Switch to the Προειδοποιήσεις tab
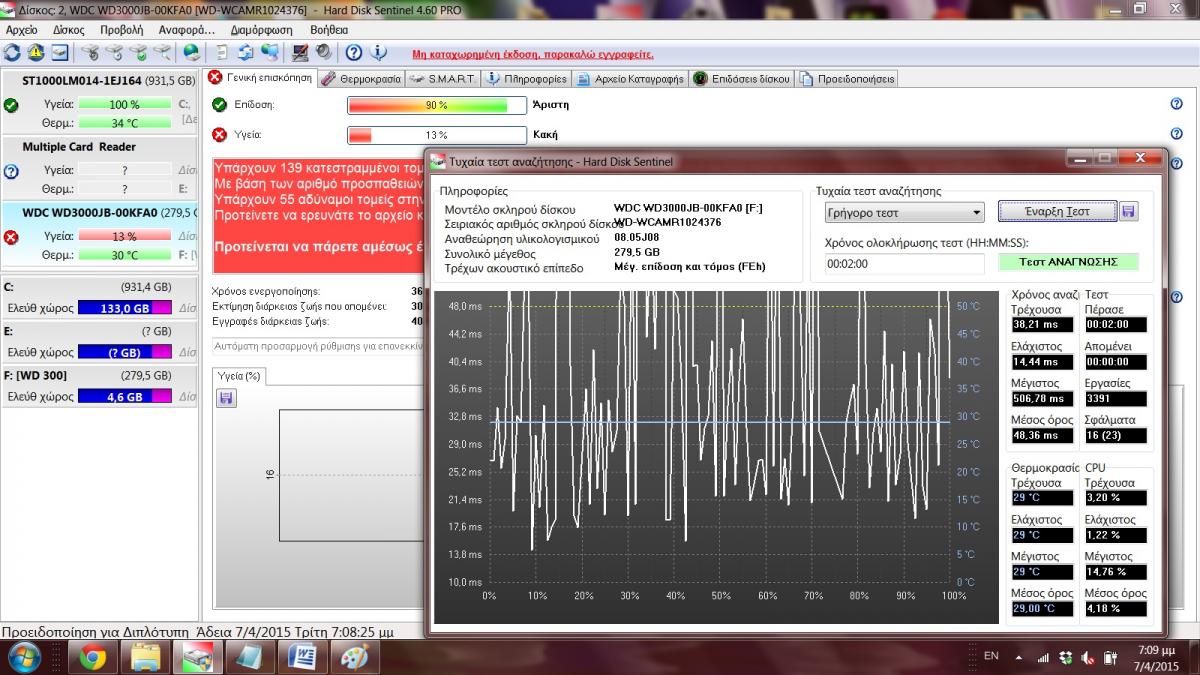Viewport: 1200px width, 675px height. 846,78
